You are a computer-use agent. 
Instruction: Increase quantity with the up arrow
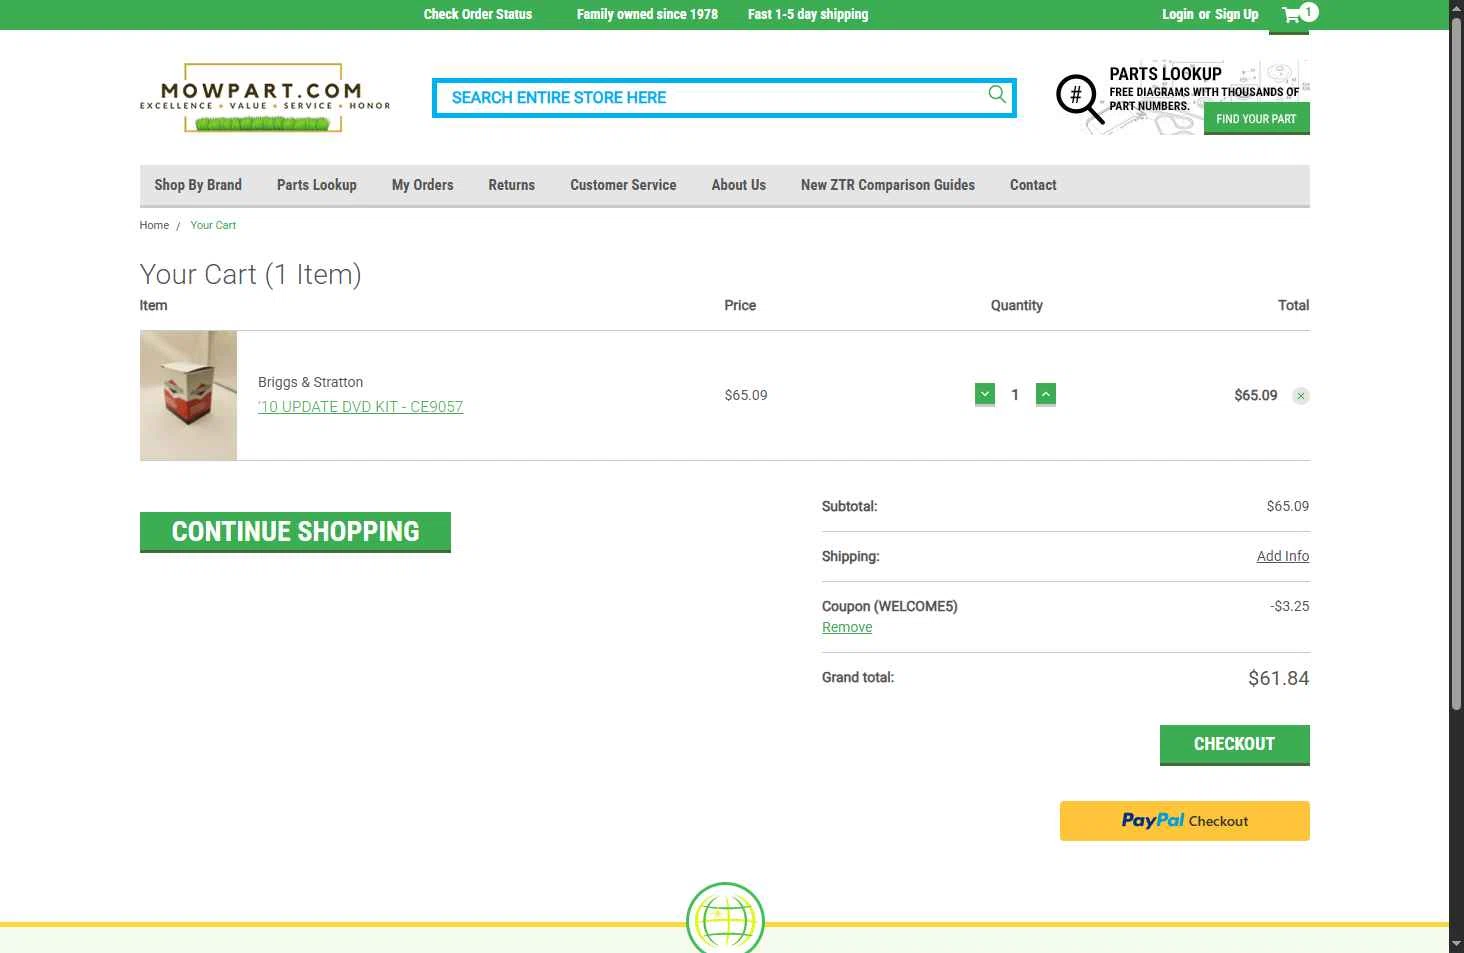click(x=1046, y=395)
